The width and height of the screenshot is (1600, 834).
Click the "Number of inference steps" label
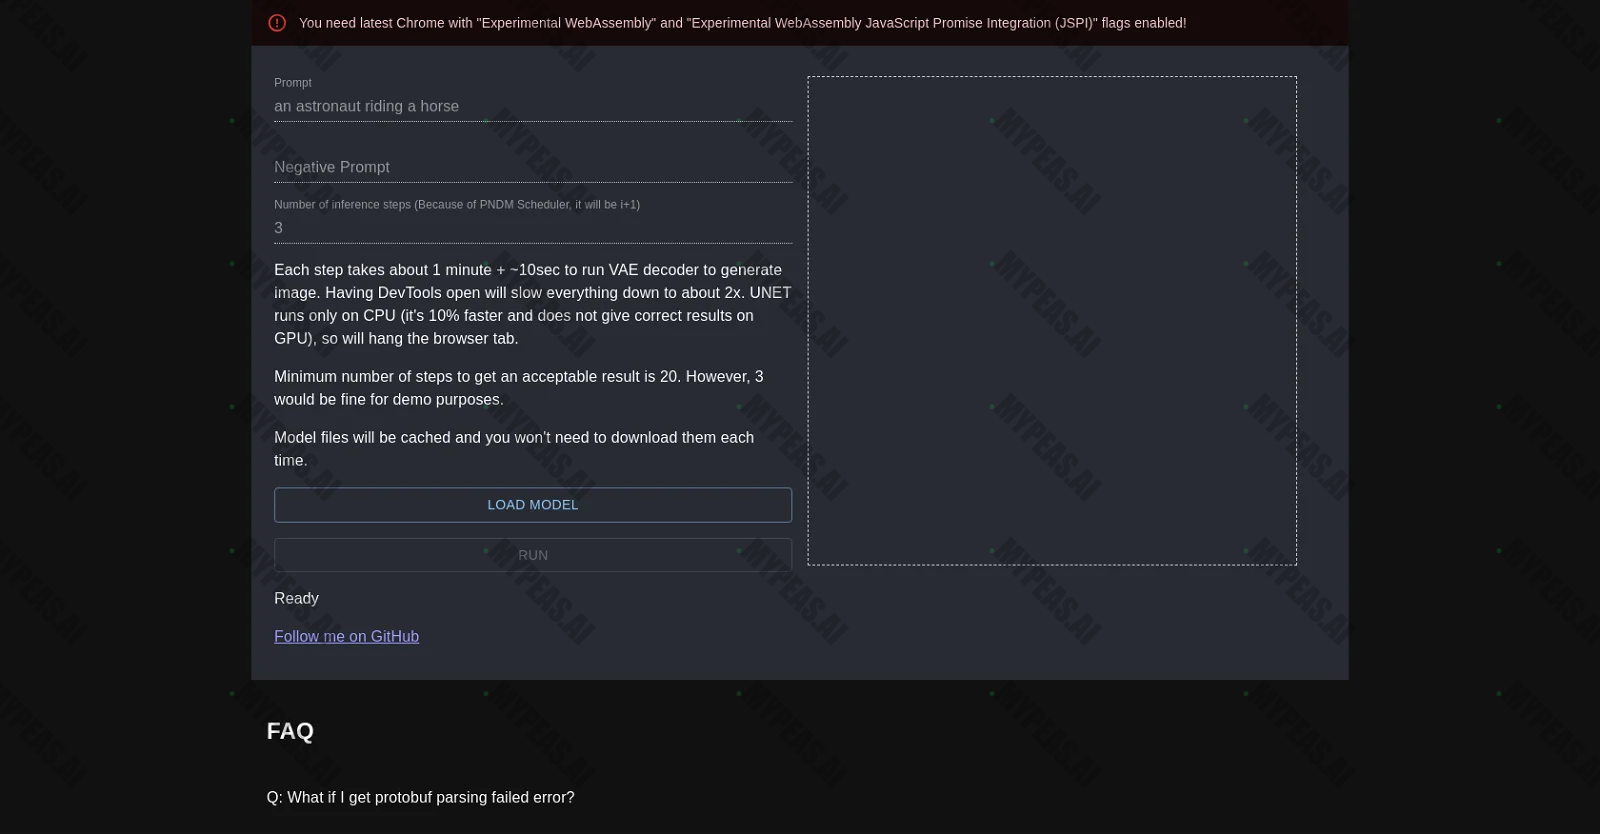(457, 204)
